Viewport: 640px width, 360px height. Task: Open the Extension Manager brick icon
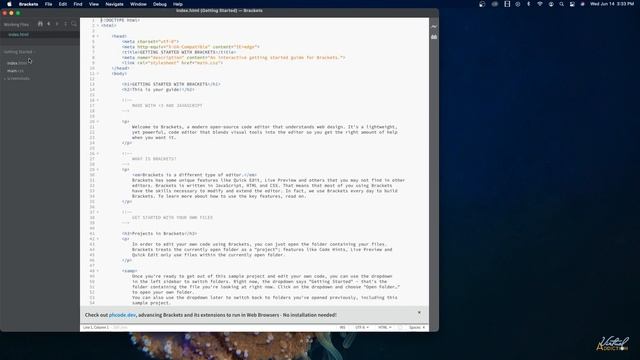point(434,37)
